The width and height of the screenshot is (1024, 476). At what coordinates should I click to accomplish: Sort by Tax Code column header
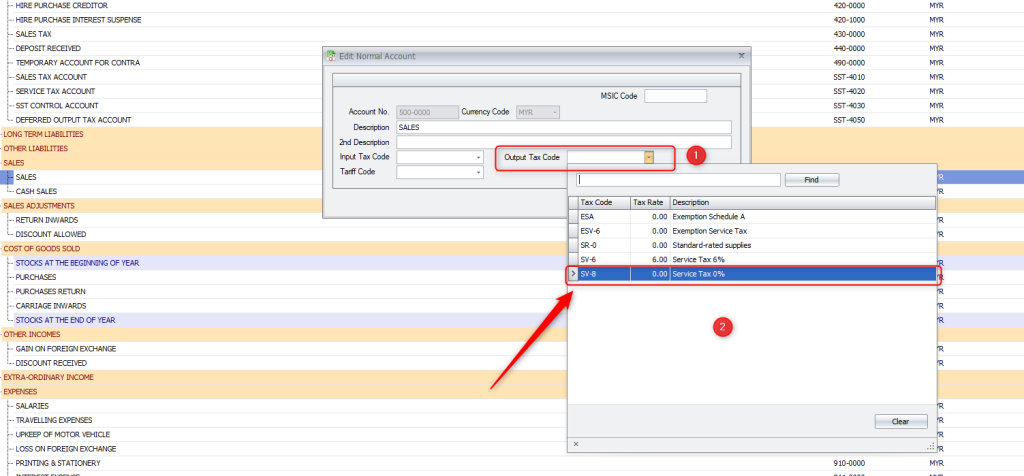pyautogui.click(x=603, y=202)
